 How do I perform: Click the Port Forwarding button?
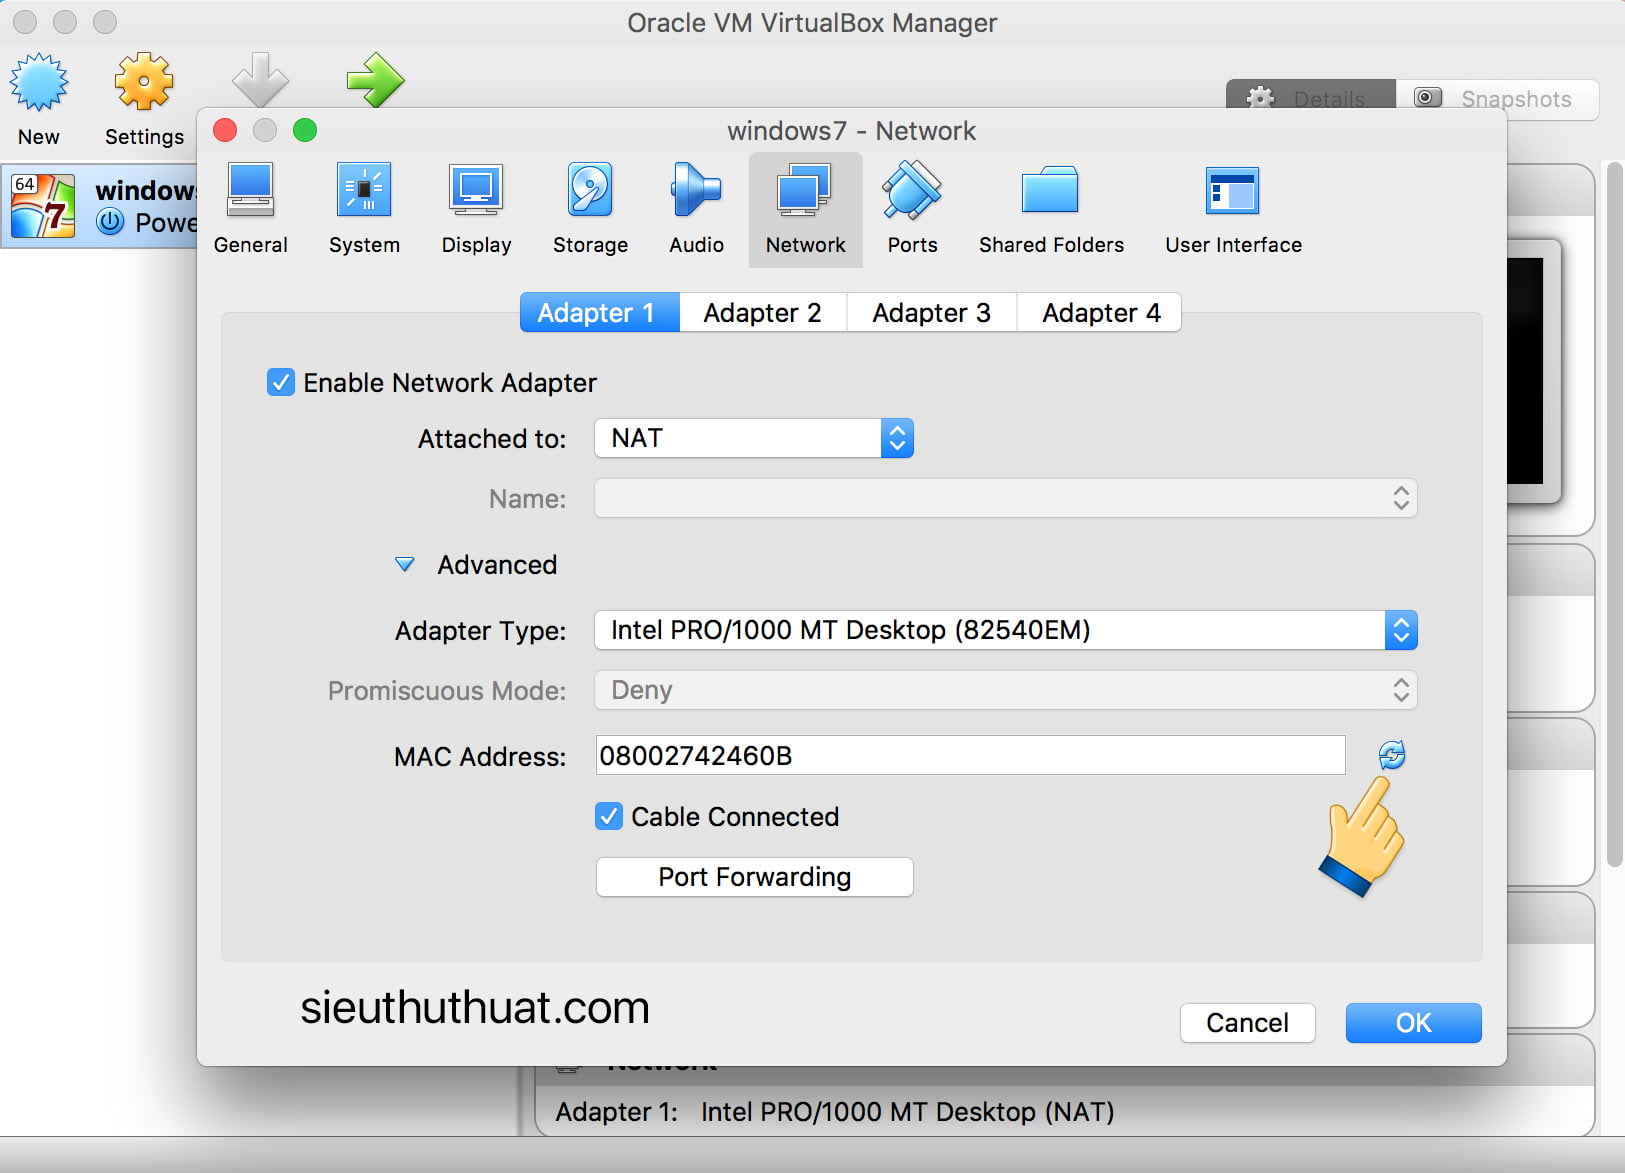click(754, 877)
